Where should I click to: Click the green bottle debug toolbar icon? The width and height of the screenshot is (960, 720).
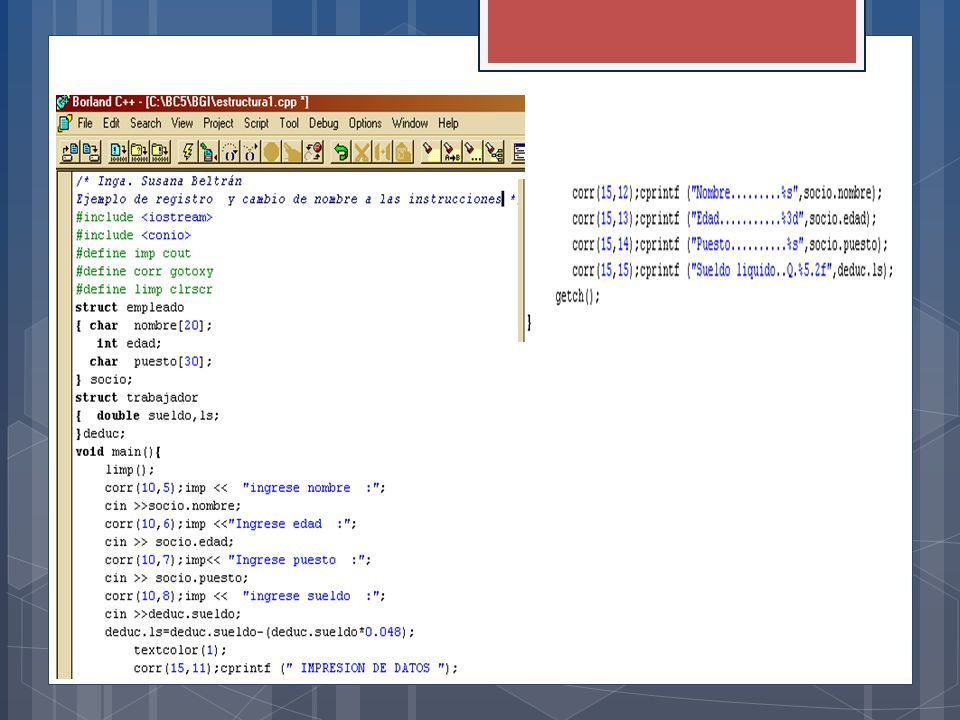click(208, 151)
